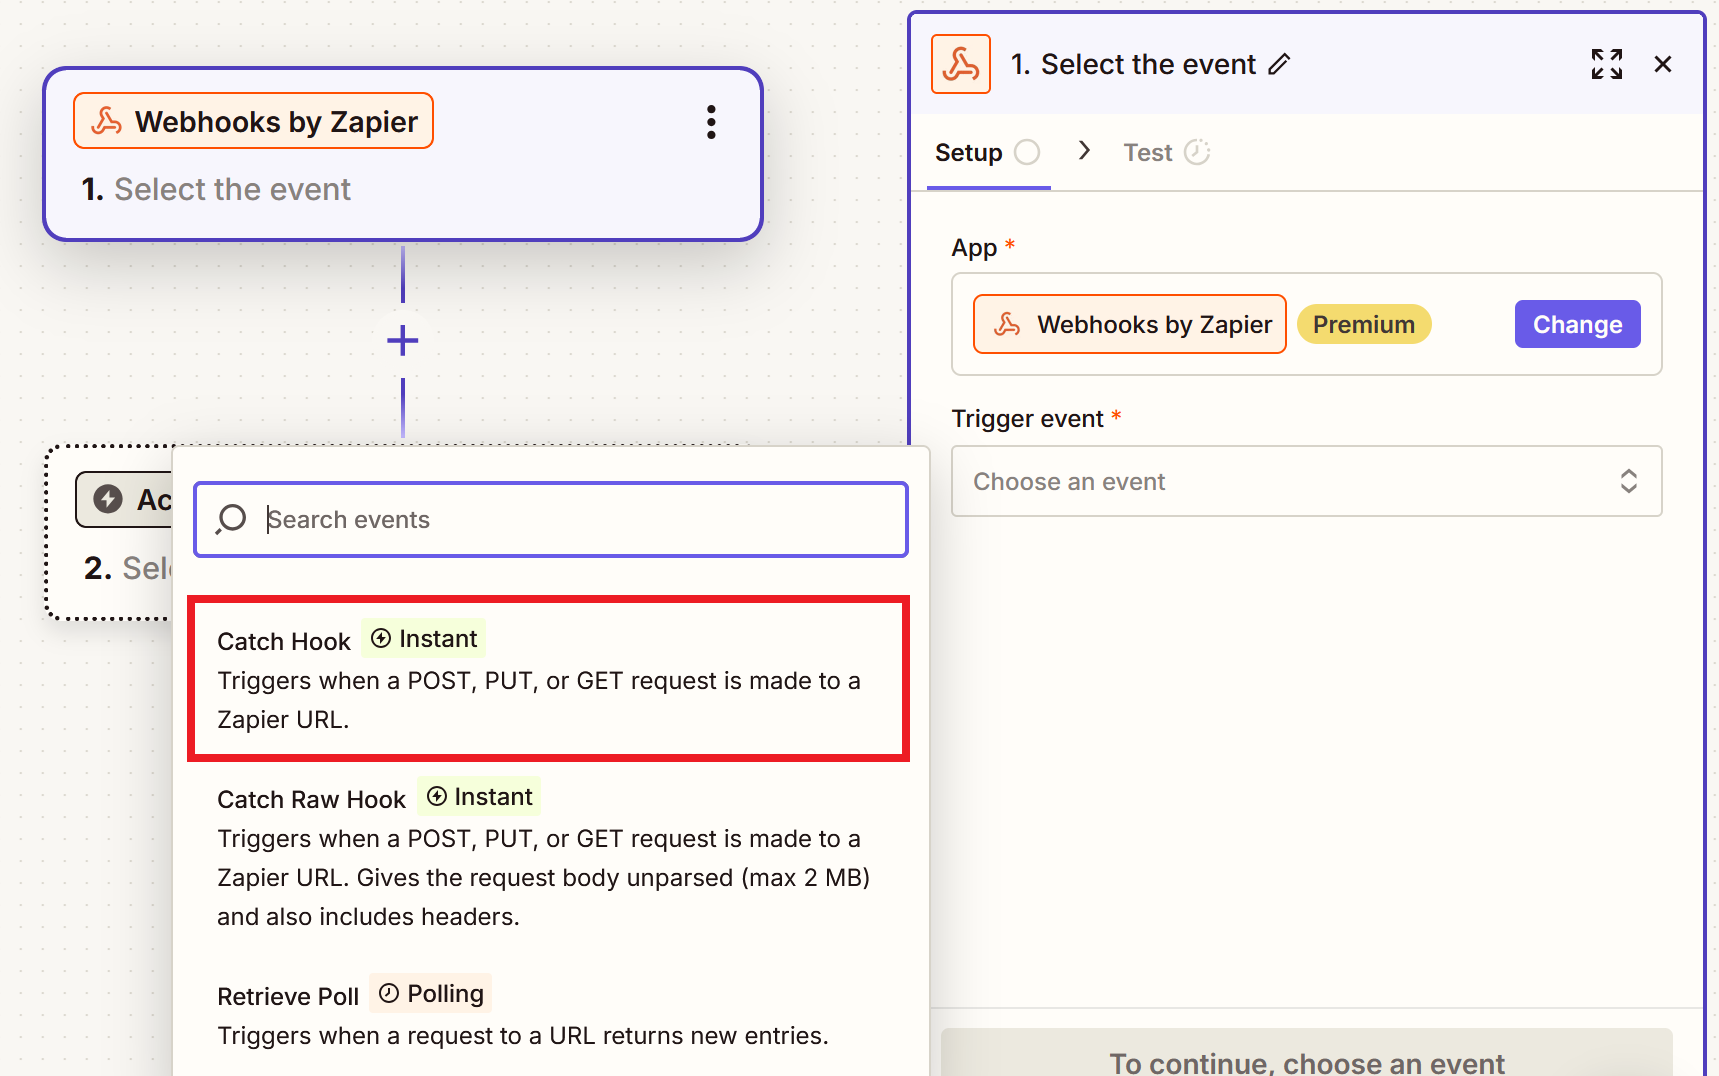Click the Premium badge
The height and width of the screenshot is (1076, 1719).
click(x=1363, y=324)
